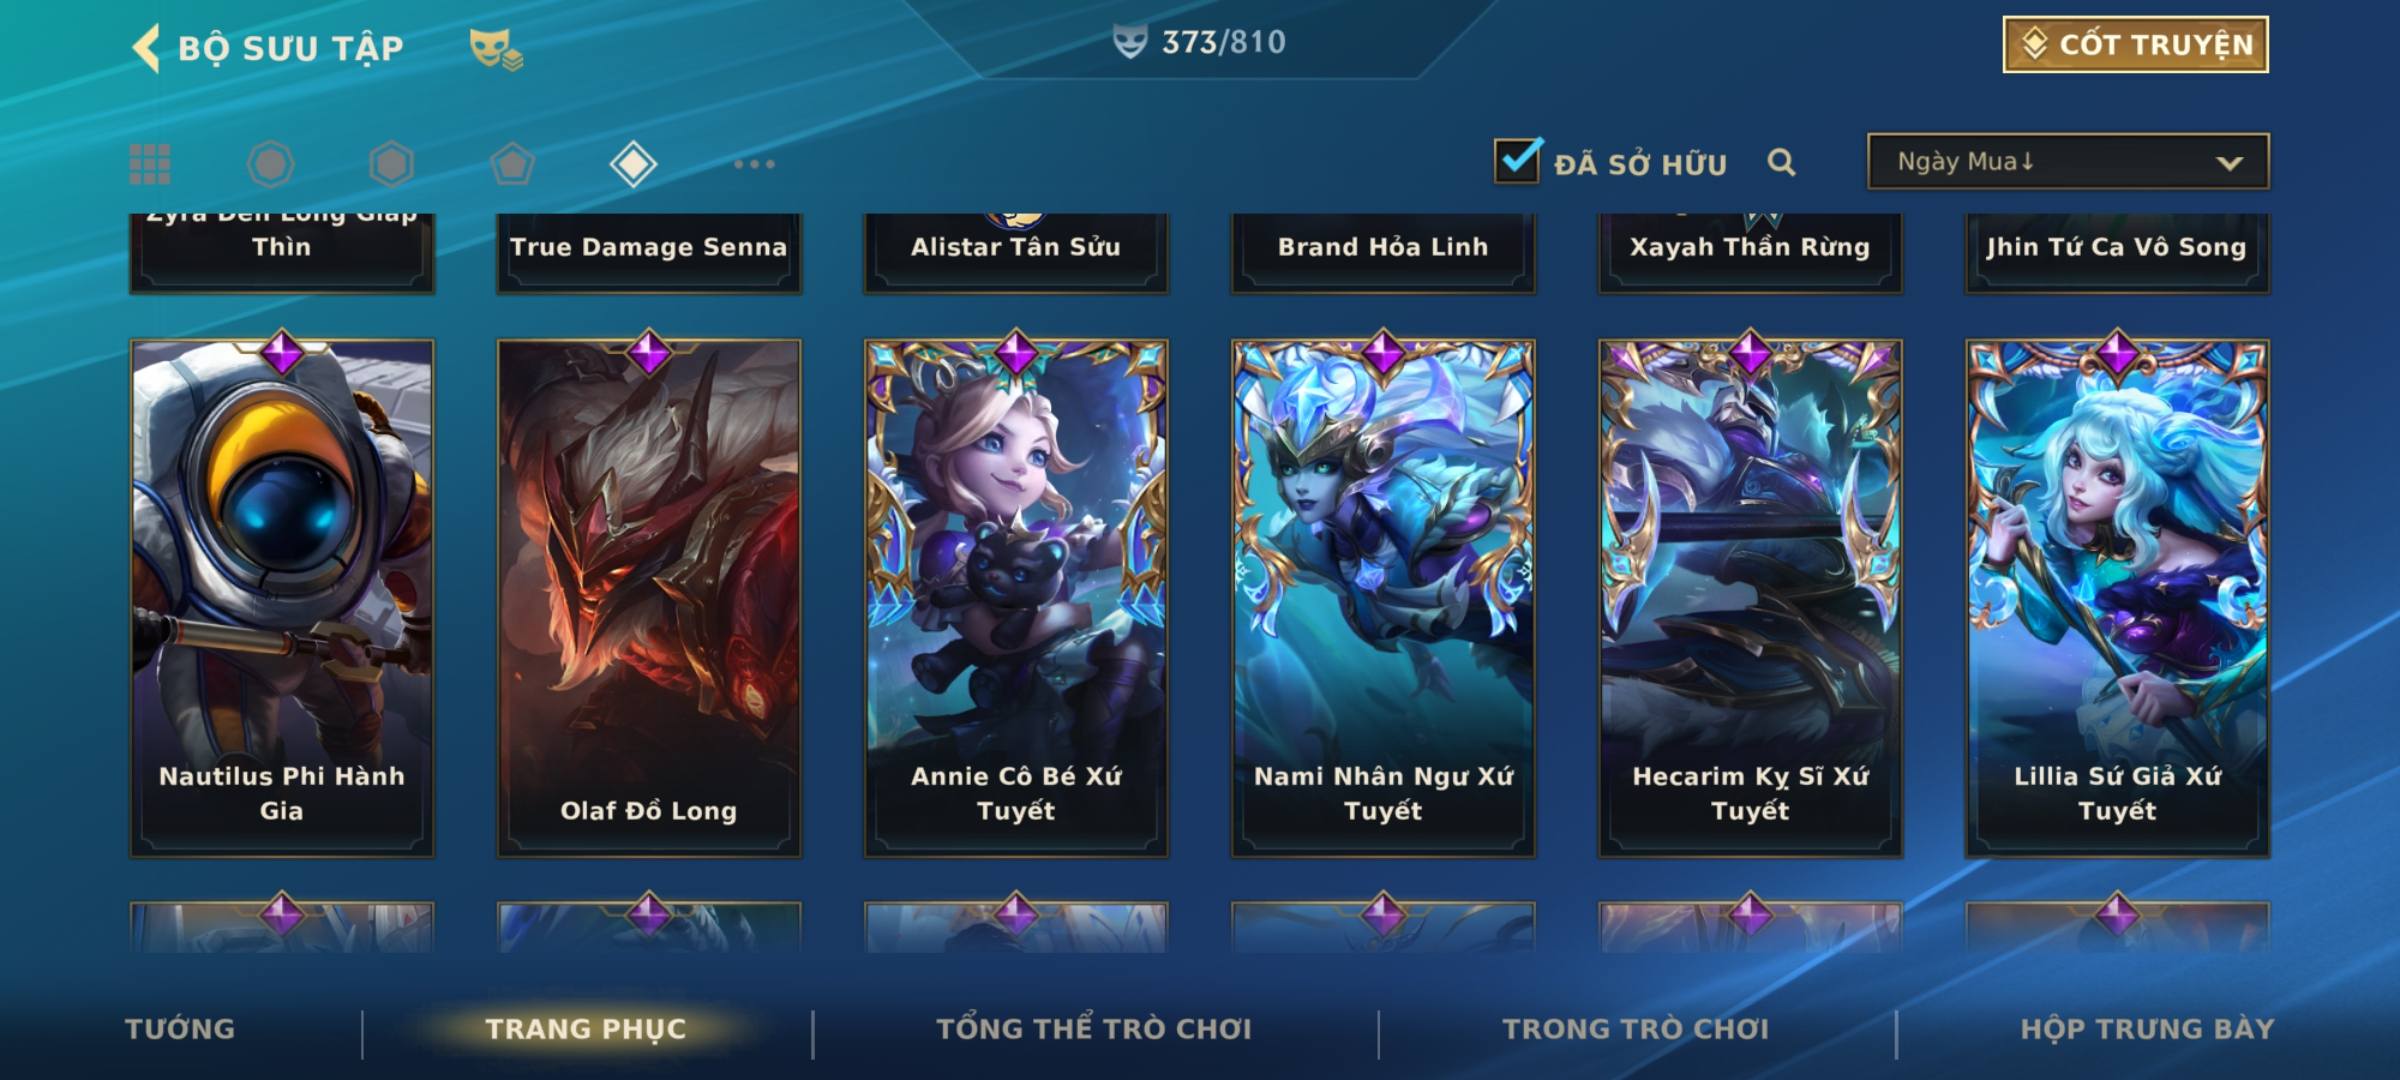Open the Trong Trò Chơi tab
The height and width of the screenshot is (1080, 2400).
[x=1636, y=1029]
